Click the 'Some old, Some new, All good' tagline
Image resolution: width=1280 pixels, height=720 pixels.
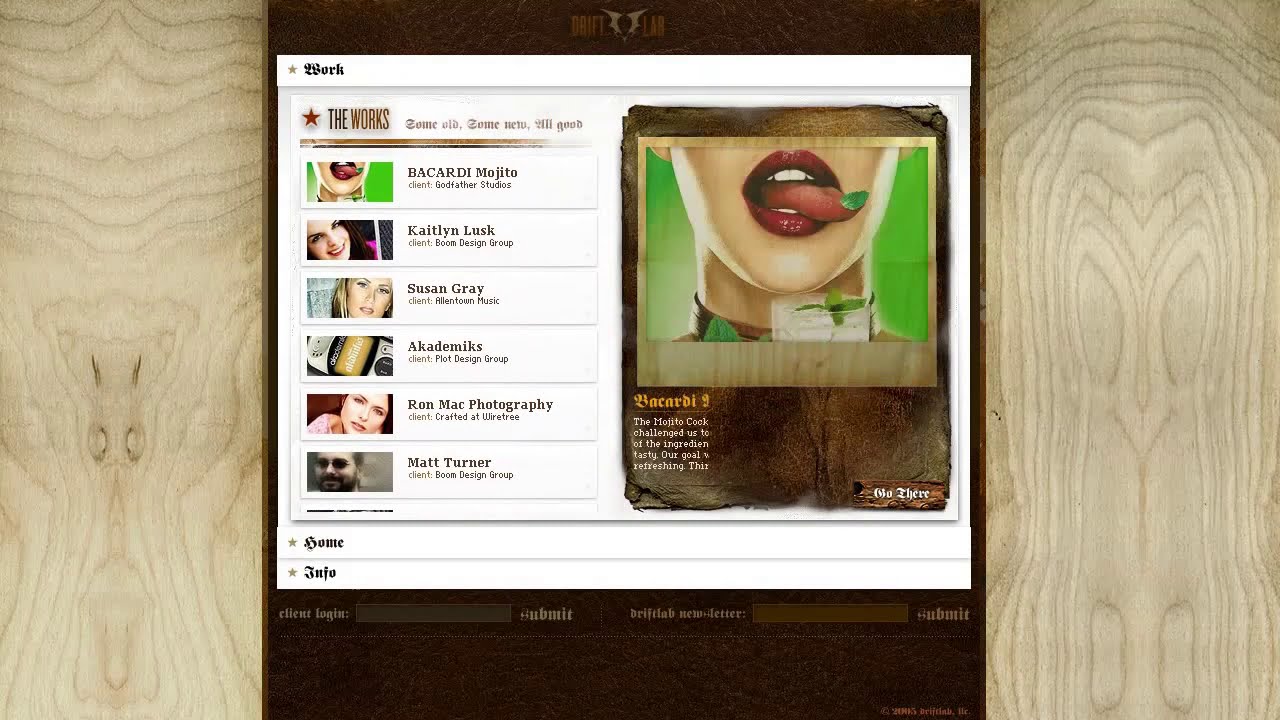pos(494,124)
